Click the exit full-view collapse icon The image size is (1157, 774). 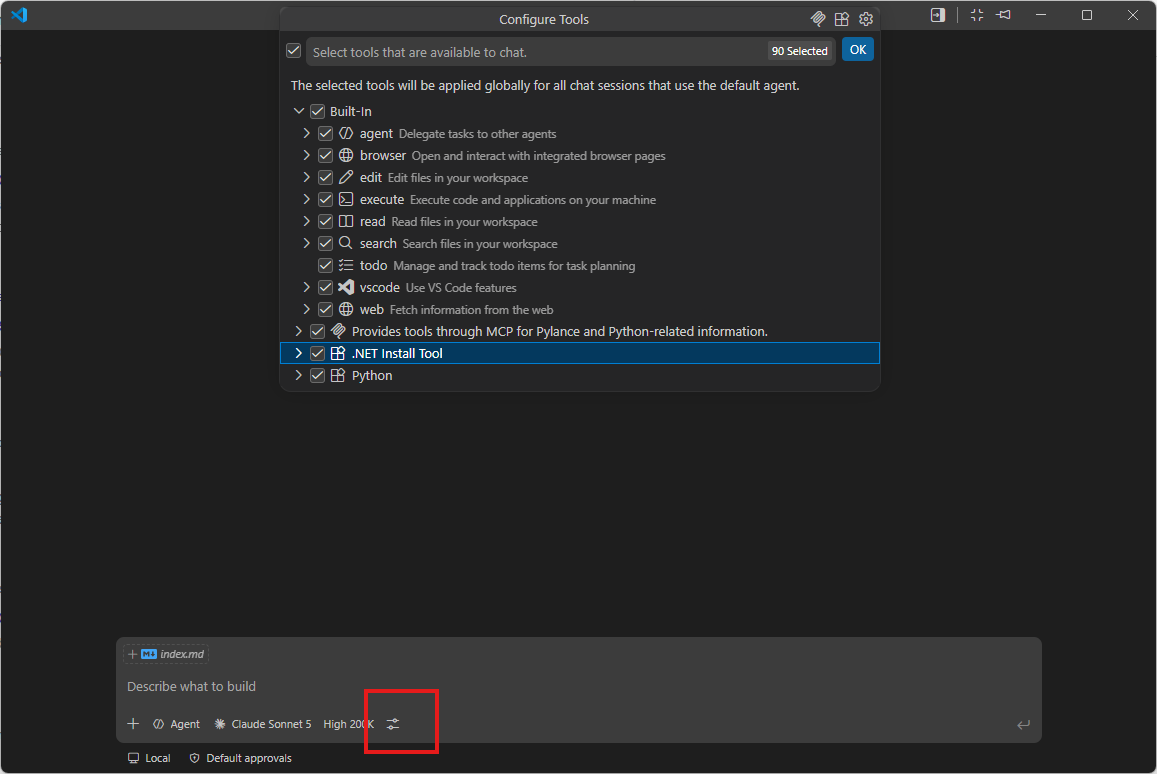977,15
